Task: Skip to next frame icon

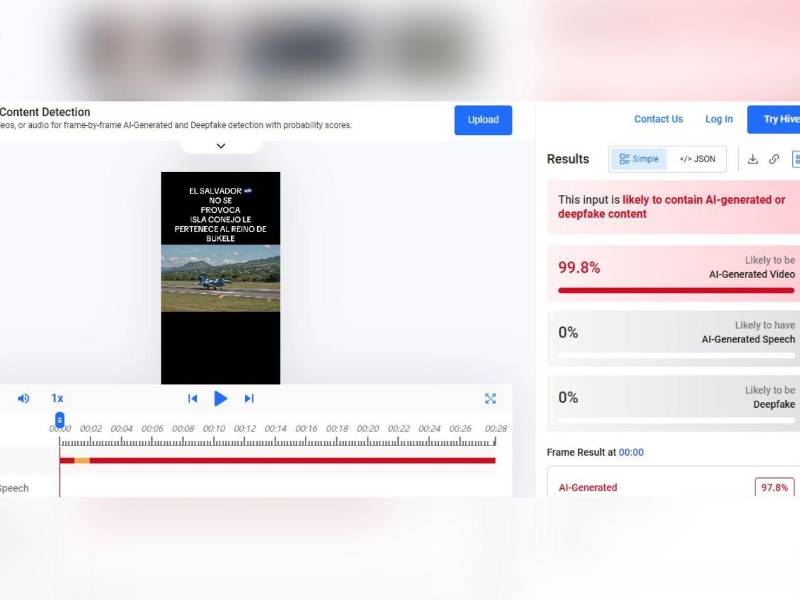Action: click(249, 398)
